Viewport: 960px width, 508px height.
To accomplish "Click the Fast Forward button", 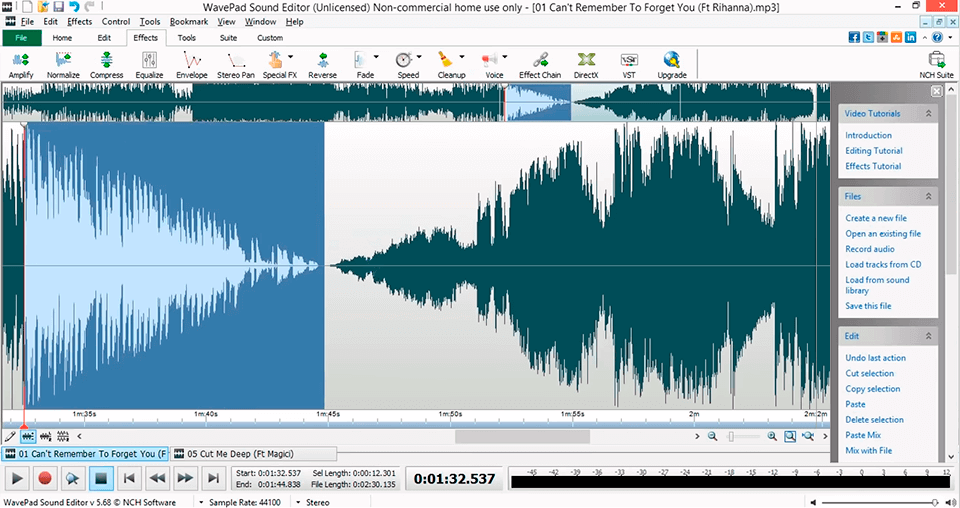I will pos(185,479).
